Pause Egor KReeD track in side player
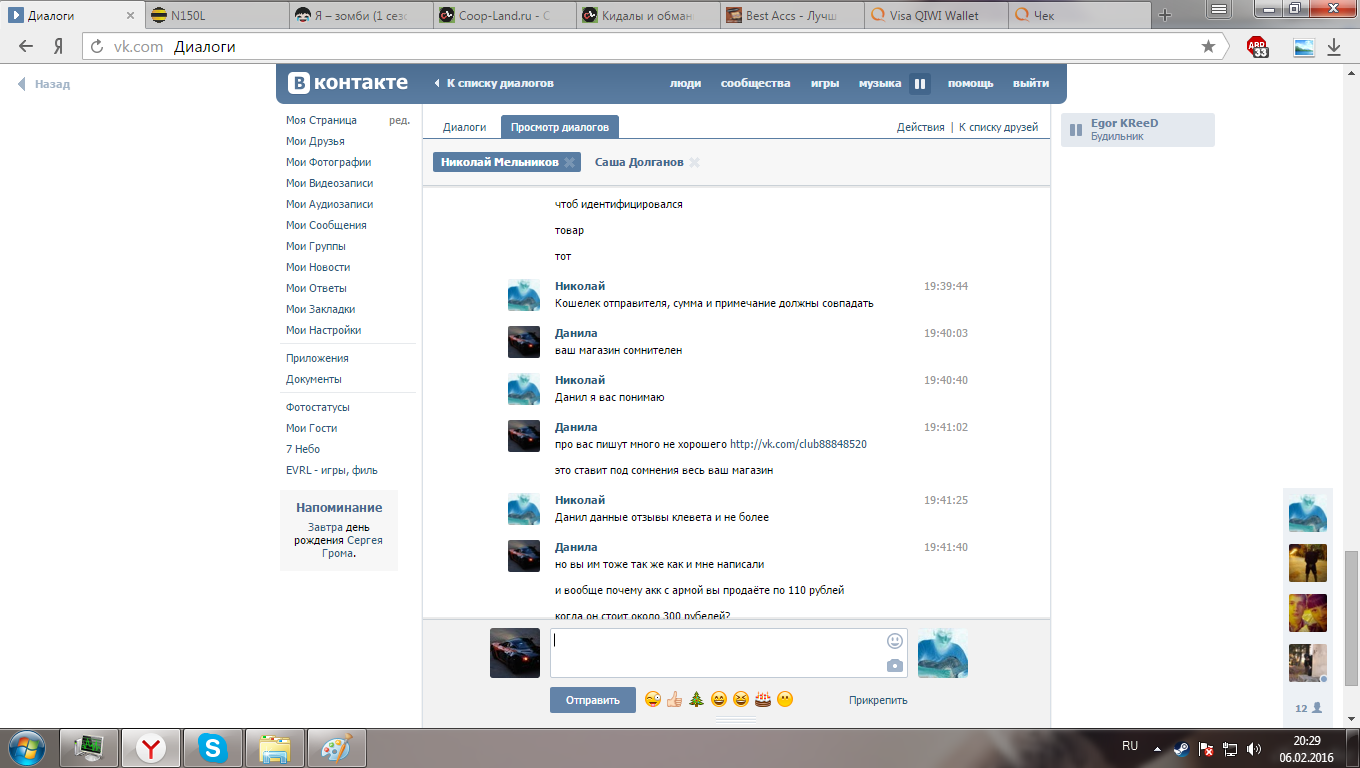This screenshot has width=1360, height=768. [1076, 130]
